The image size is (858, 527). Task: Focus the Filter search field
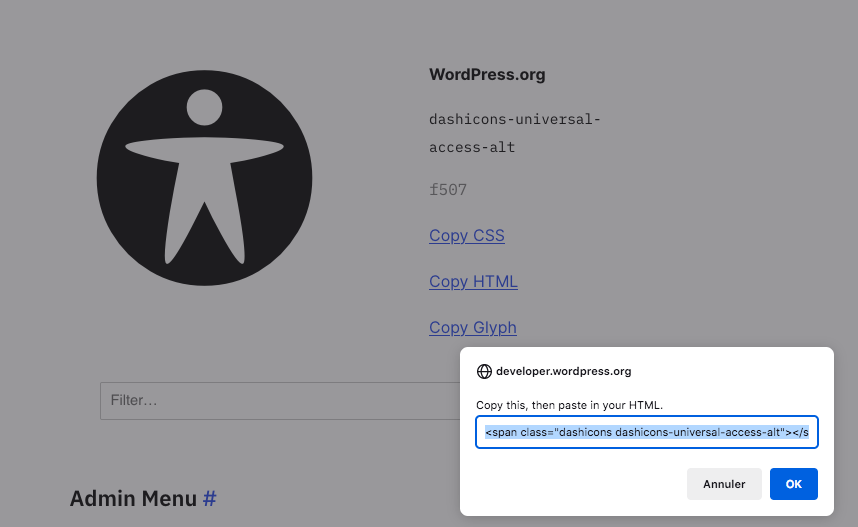click(x=280, y=401)
